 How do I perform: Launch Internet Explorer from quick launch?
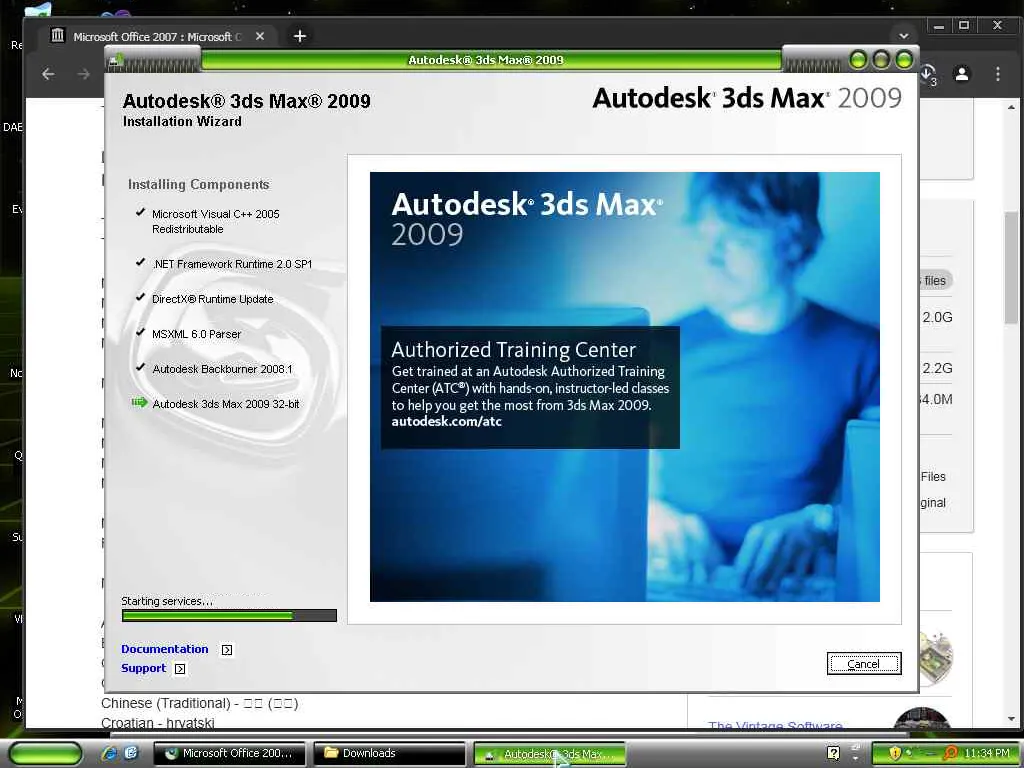108,753
